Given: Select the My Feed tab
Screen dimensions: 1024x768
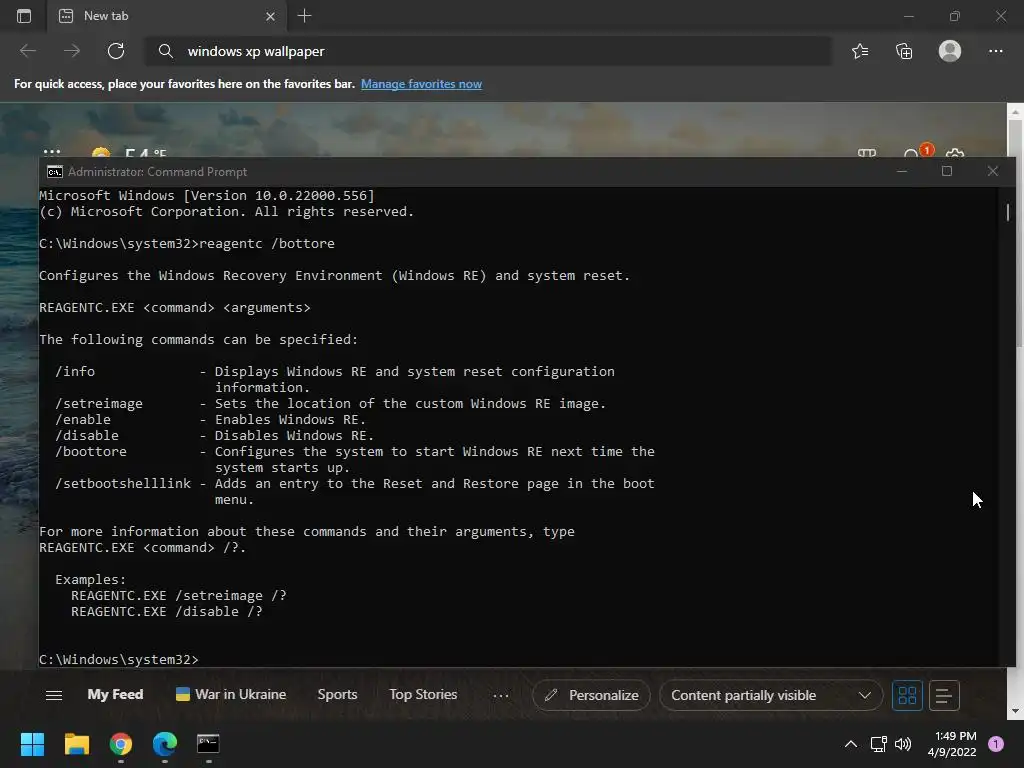Looking at the screenshot, I should 116,695.
